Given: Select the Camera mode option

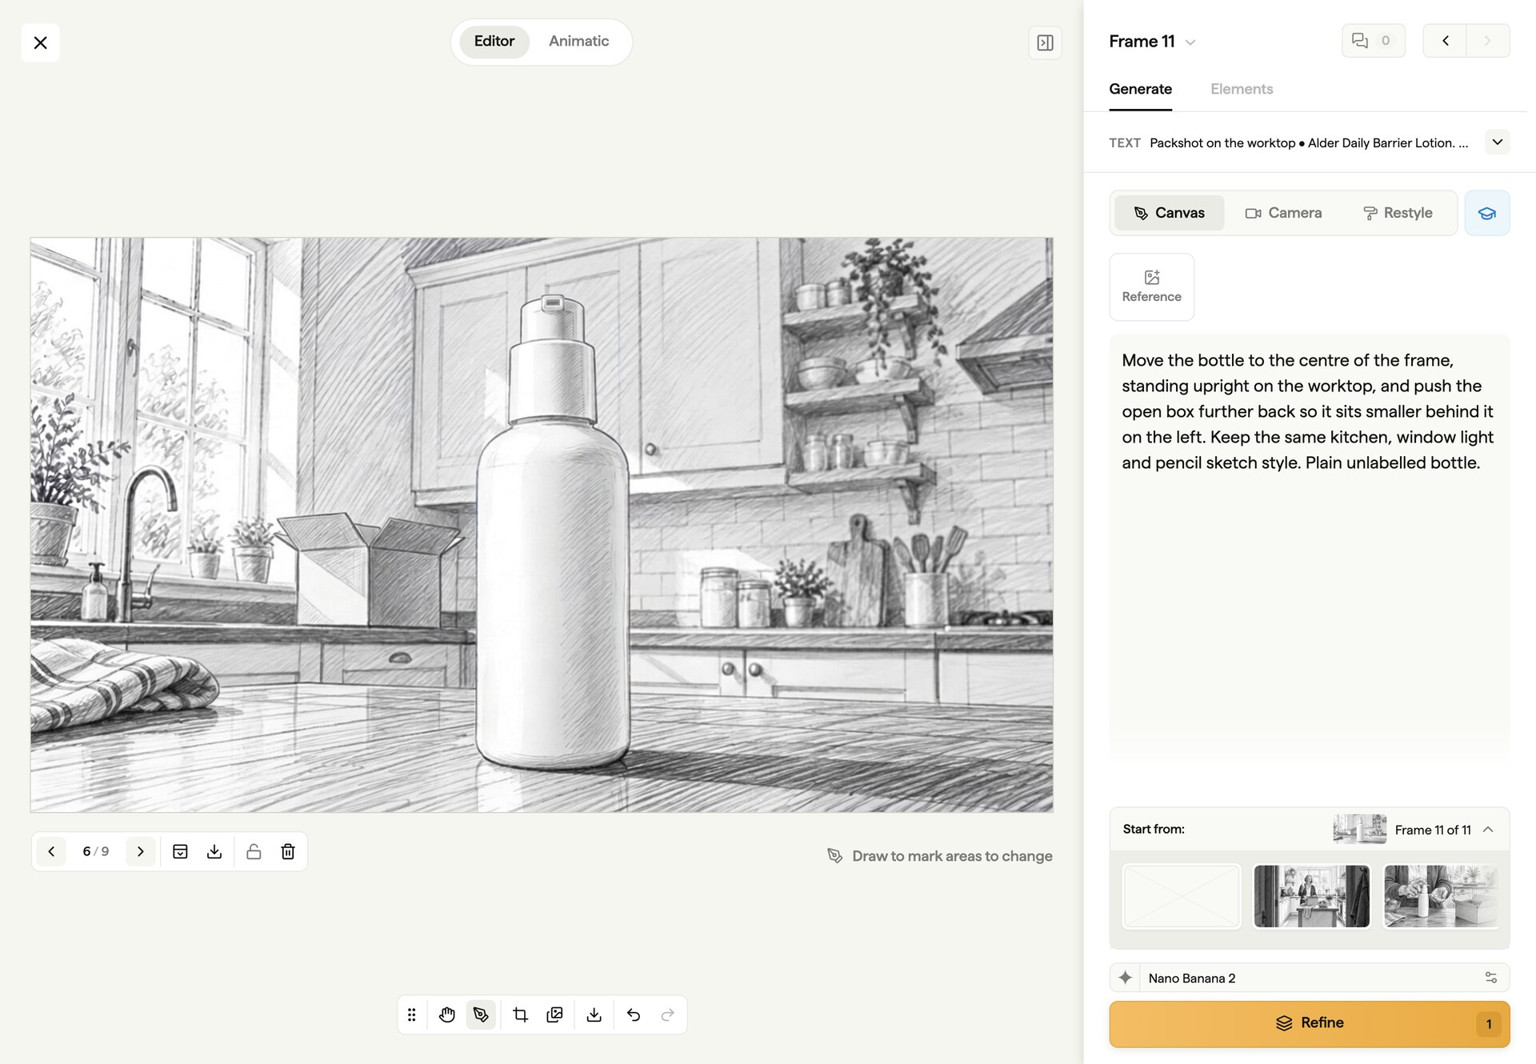Looking at the screenshot, I should point(1283,213).
